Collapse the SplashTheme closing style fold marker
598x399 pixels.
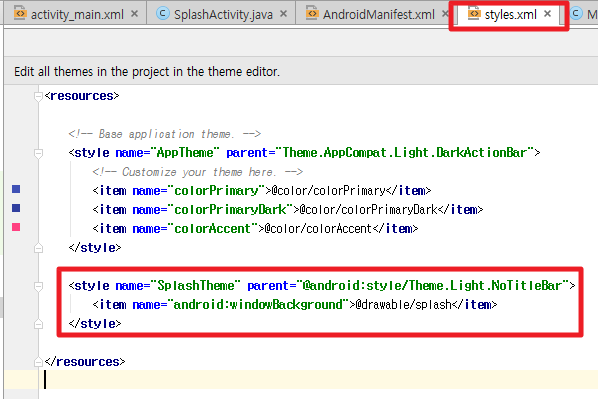click(38, 324)
